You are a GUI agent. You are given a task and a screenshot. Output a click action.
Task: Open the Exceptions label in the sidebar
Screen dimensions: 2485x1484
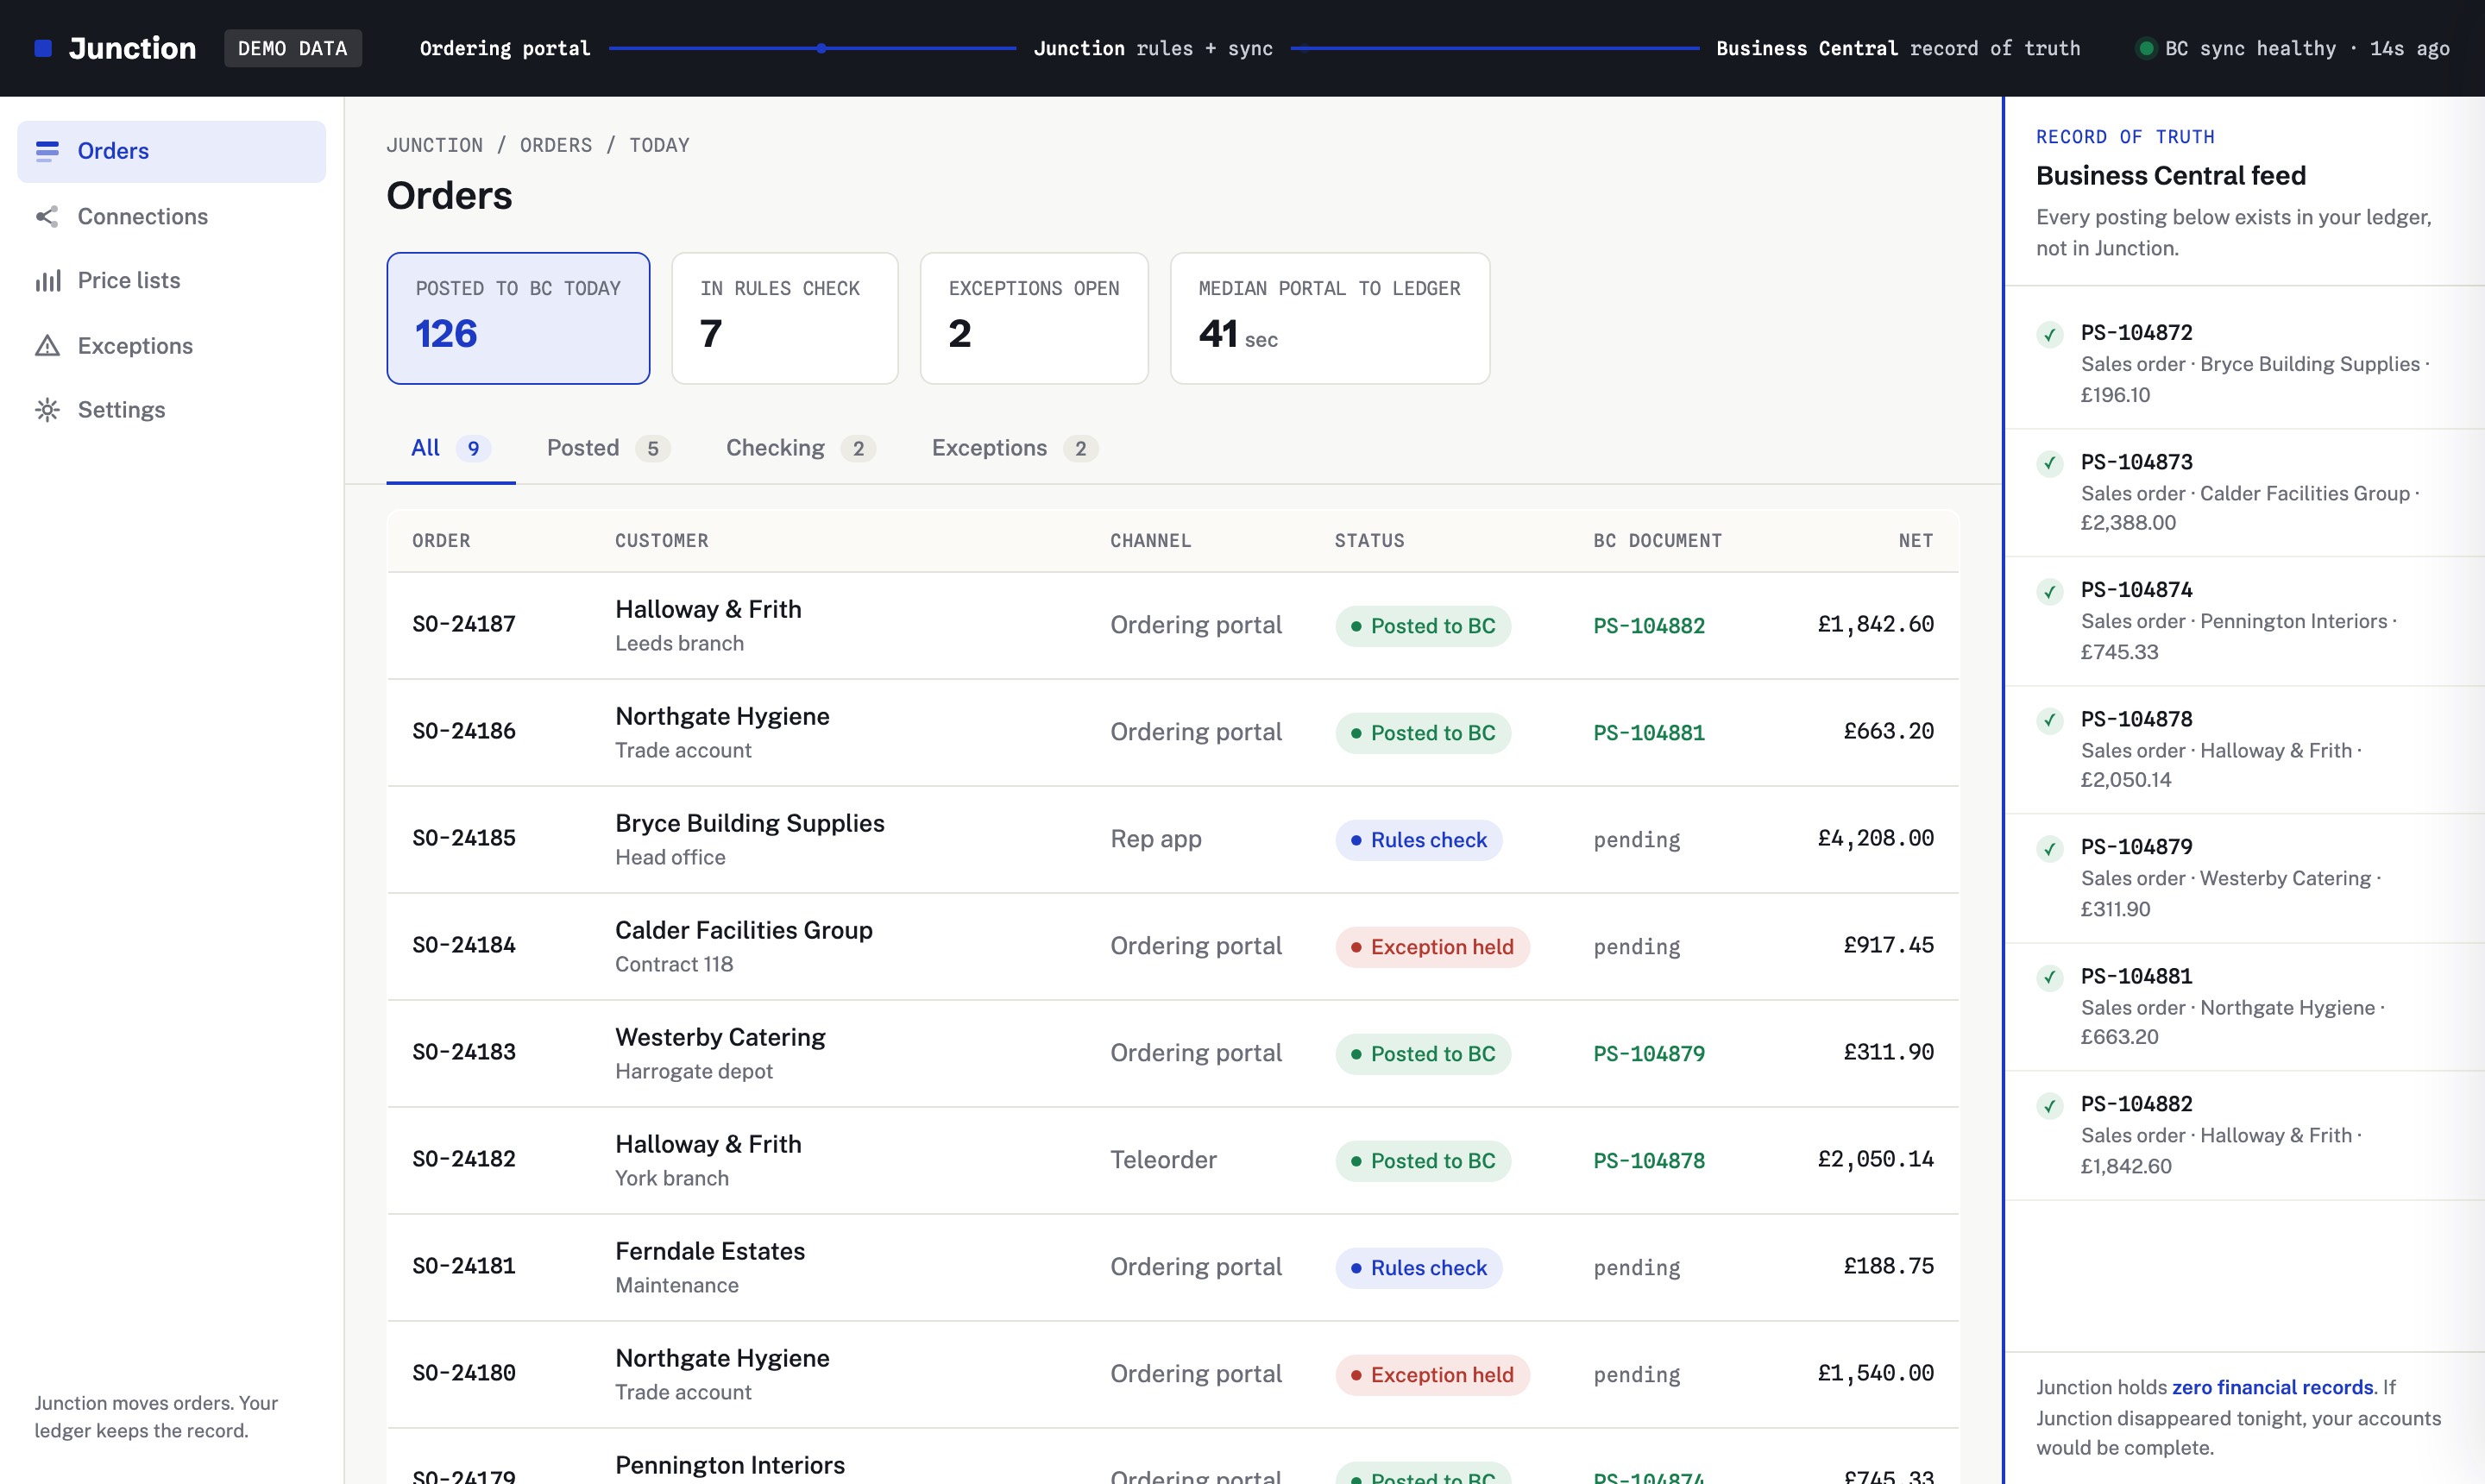[x=135, y=345]
